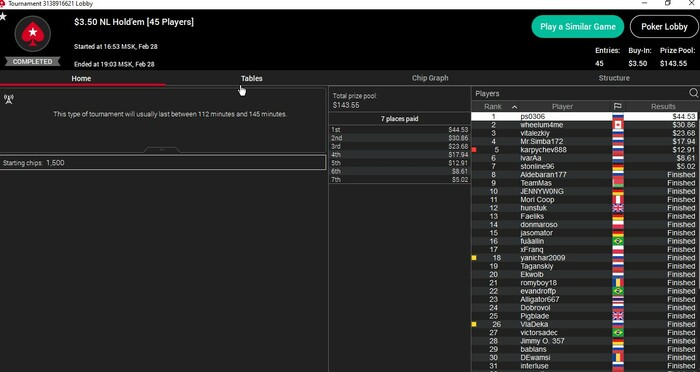Image resolution: width=700 pixels, height=372 pixels.
Task: Click the hunstuk United Kingdom flag
Action: tap(618, 208)
